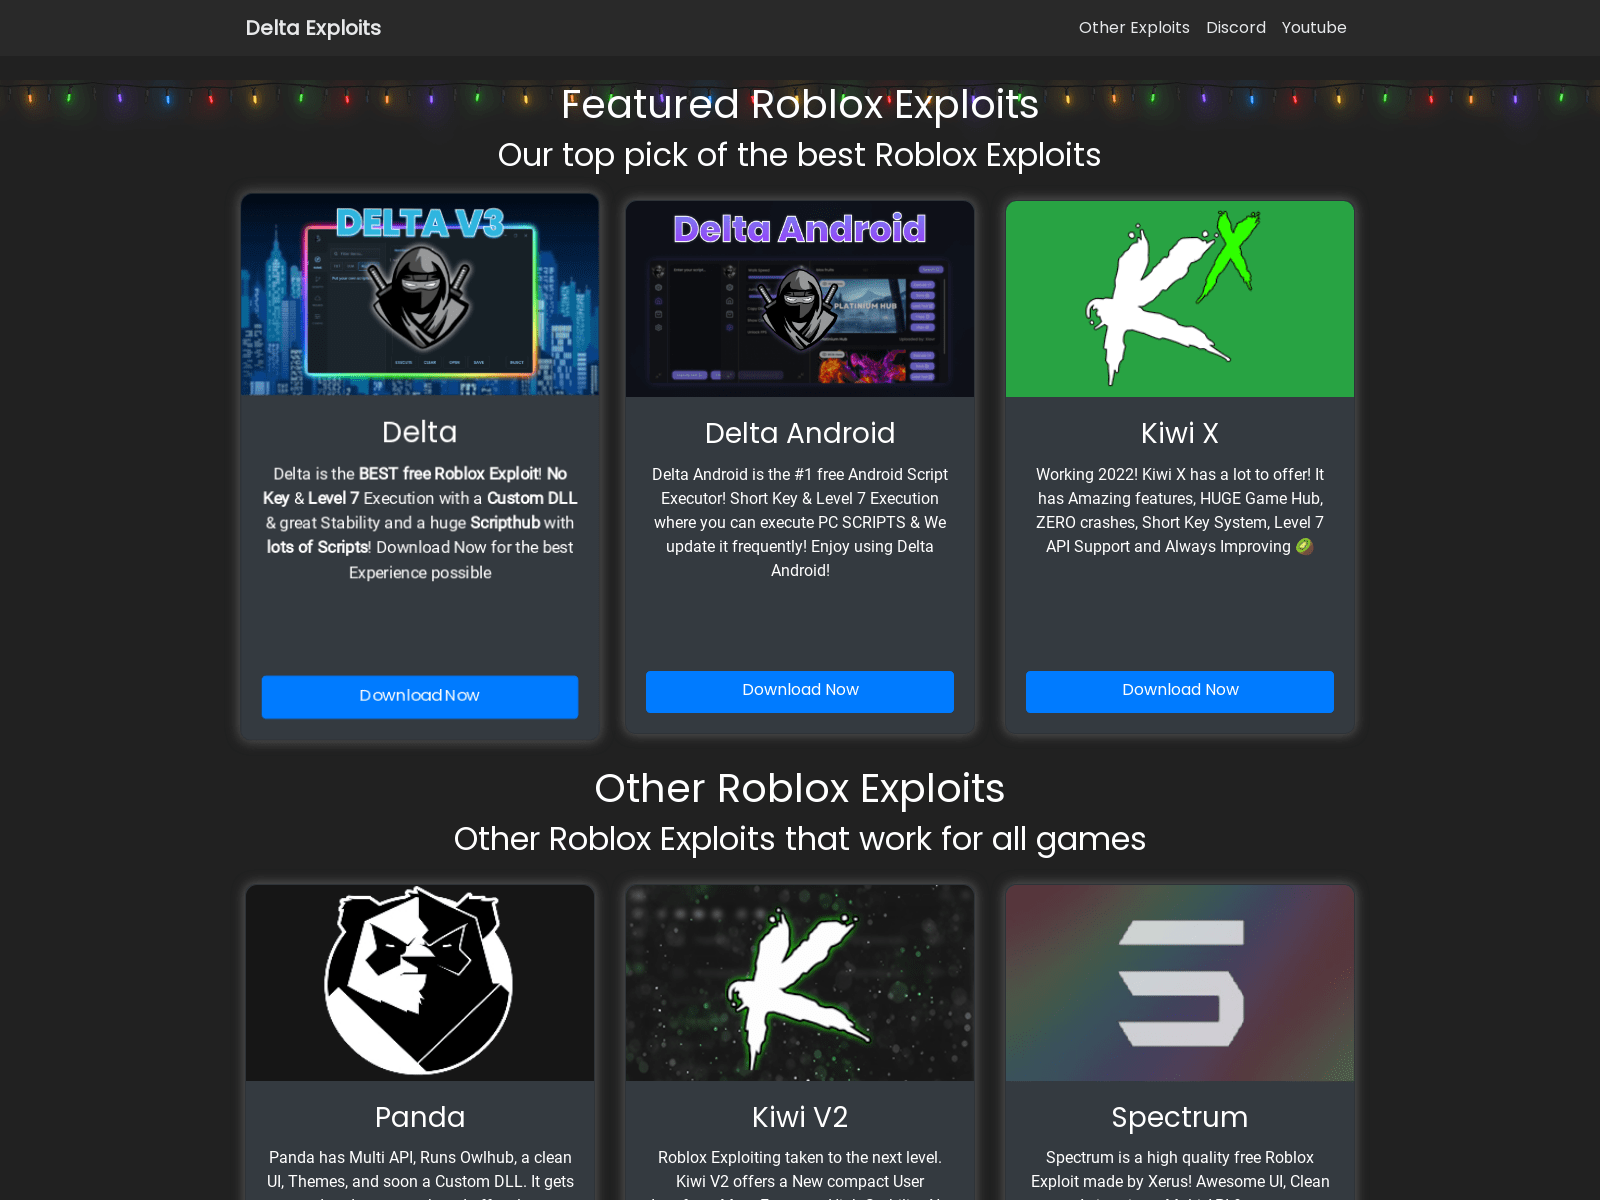Select the green Kiwi X logo image
Image resolution: width=1600 pixels, height=1200 pixels.
click(x=1180, y=299)
